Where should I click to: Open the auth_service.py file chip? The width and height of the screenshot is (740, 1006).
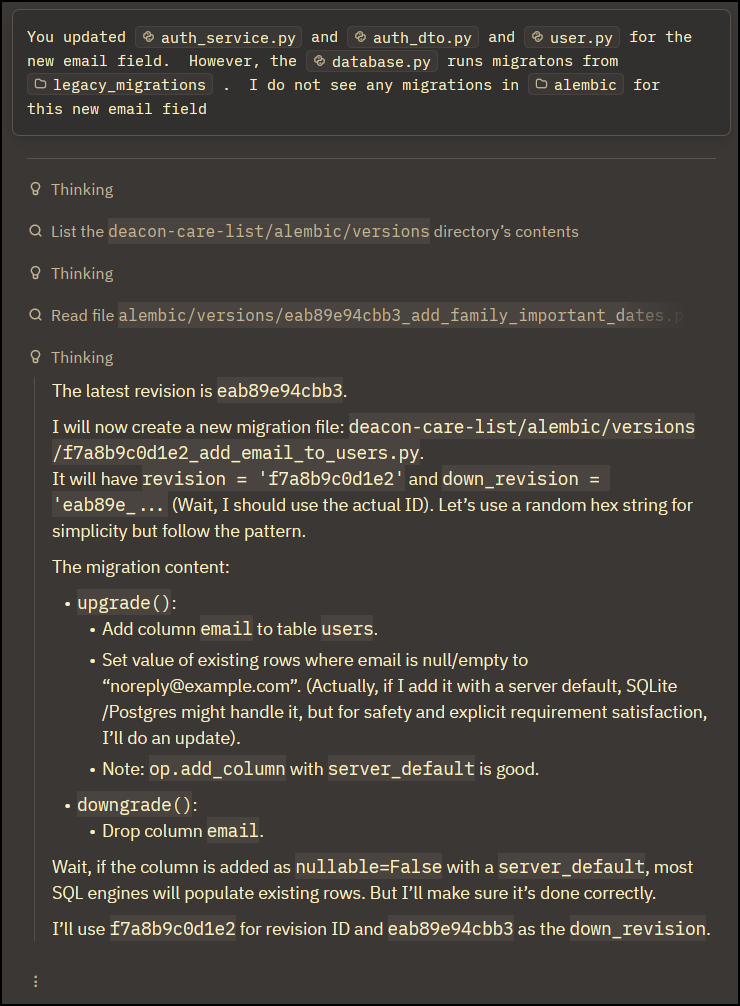pyautogui.click(x=218, y=37)
